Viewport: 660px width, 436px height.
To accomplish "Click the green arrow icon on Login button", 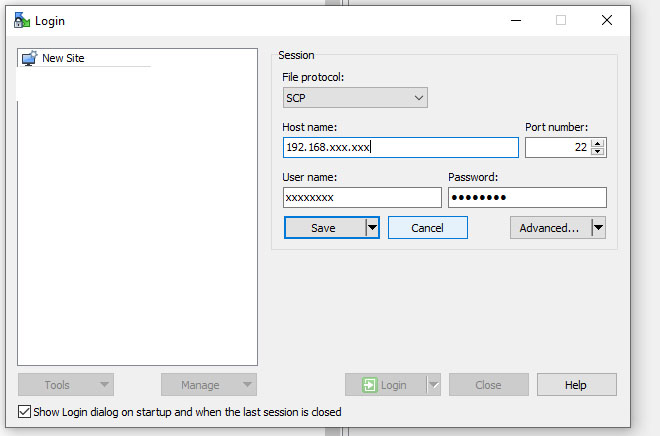I will point(370,385).
